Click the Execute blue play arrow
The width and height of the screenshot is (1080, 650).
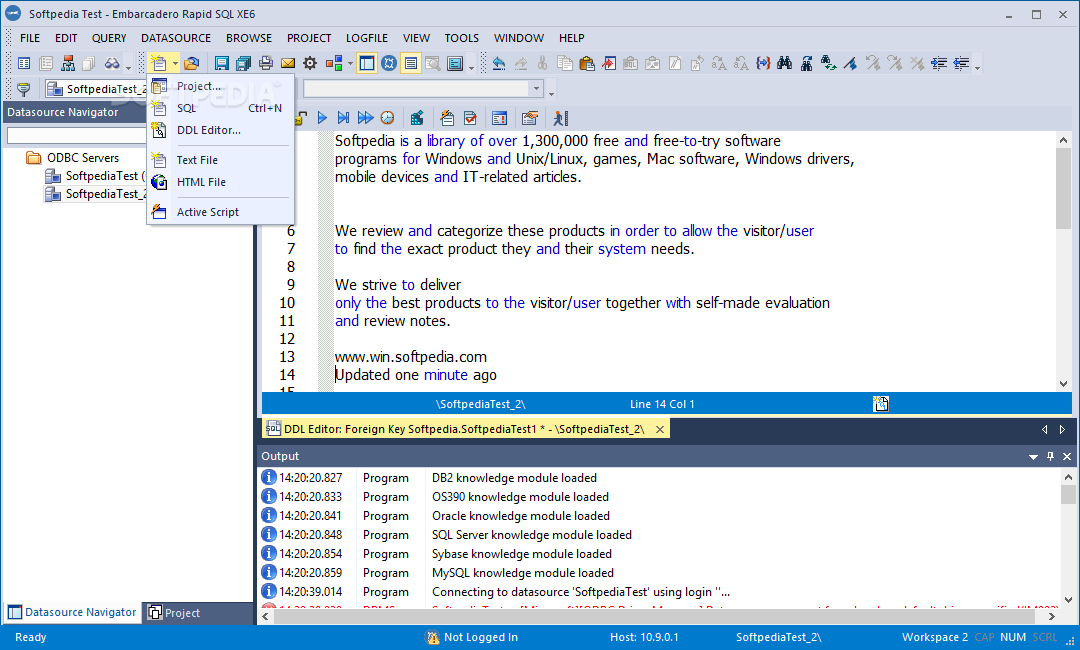[x=322, y=118]
